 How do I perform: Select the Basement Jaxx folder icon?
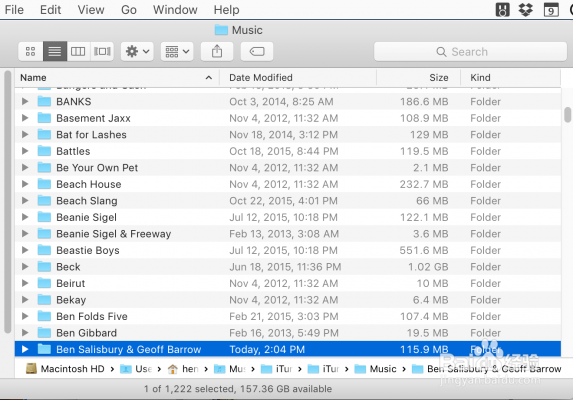(x=44, y=118)
